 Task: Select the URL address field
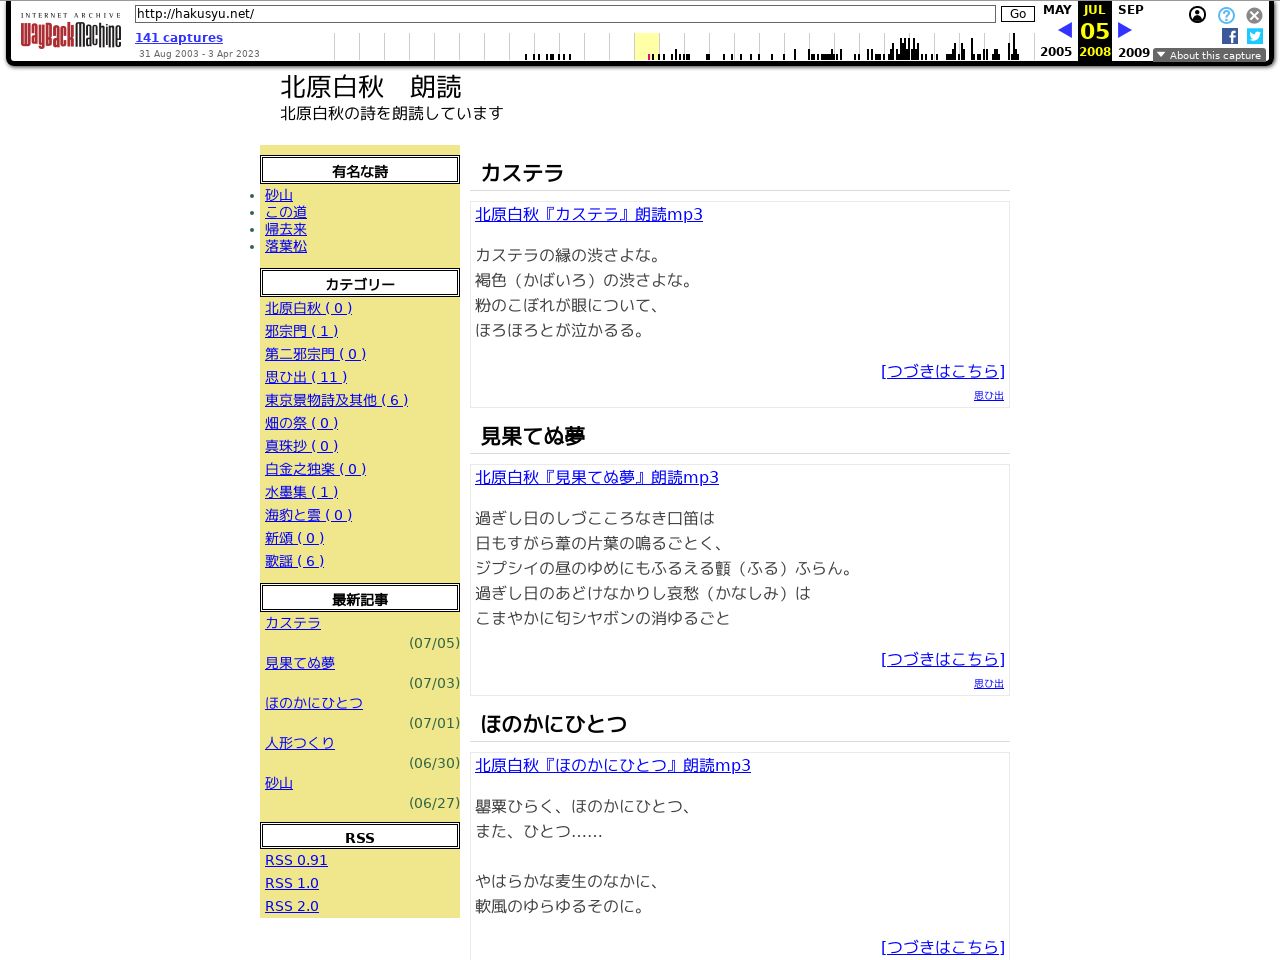click(565, 14)
